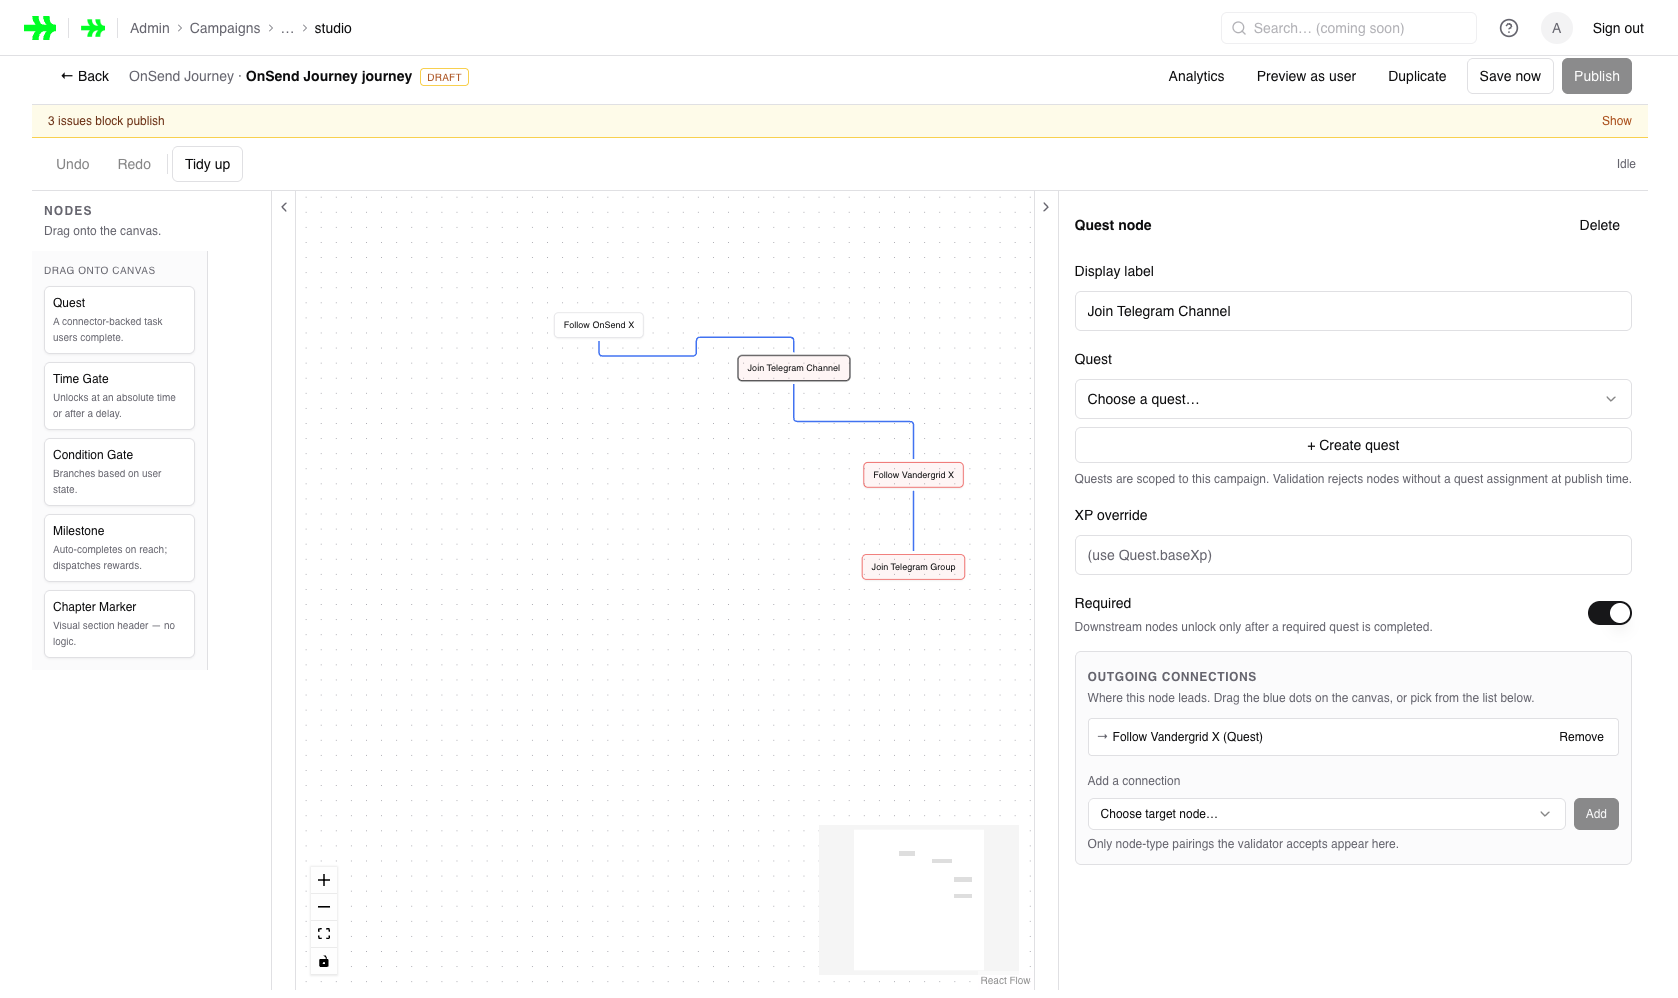
Task: Edit the XP override field
Action: point(1353,555)
